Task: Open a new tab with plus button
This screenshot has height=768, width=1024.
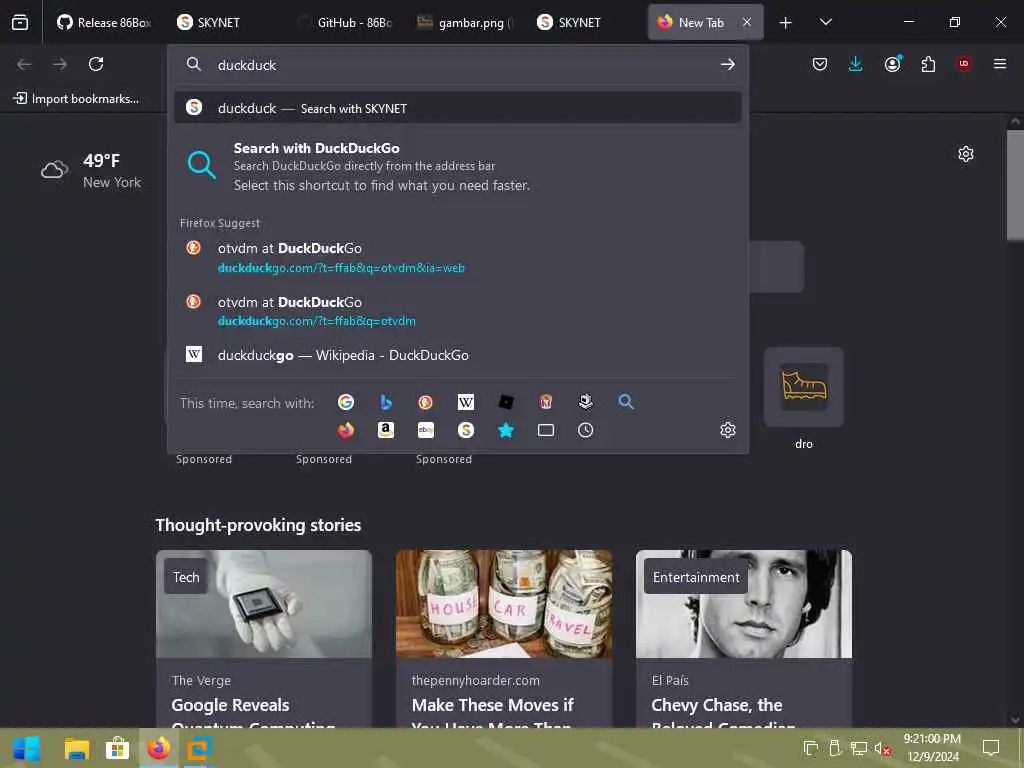Action: tap(786, 23)
